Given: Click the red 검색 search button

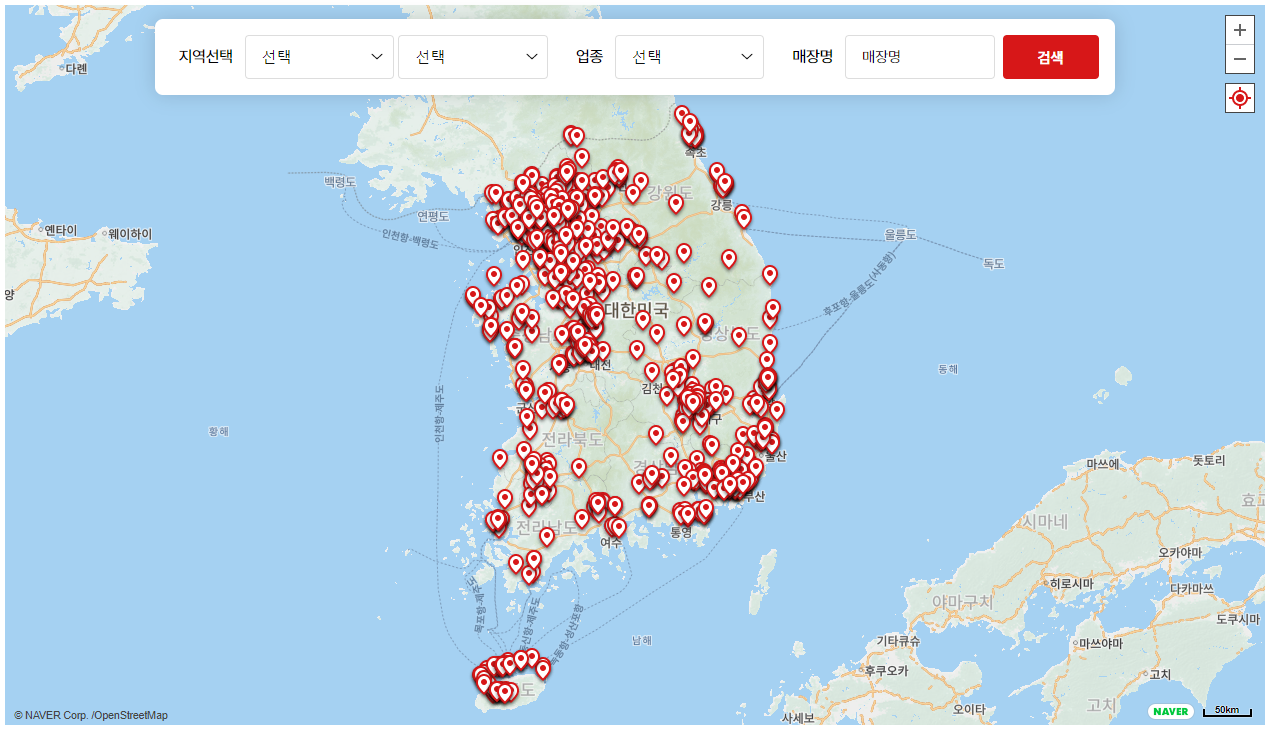Looking at the screenshot, I should [1050, 57].
